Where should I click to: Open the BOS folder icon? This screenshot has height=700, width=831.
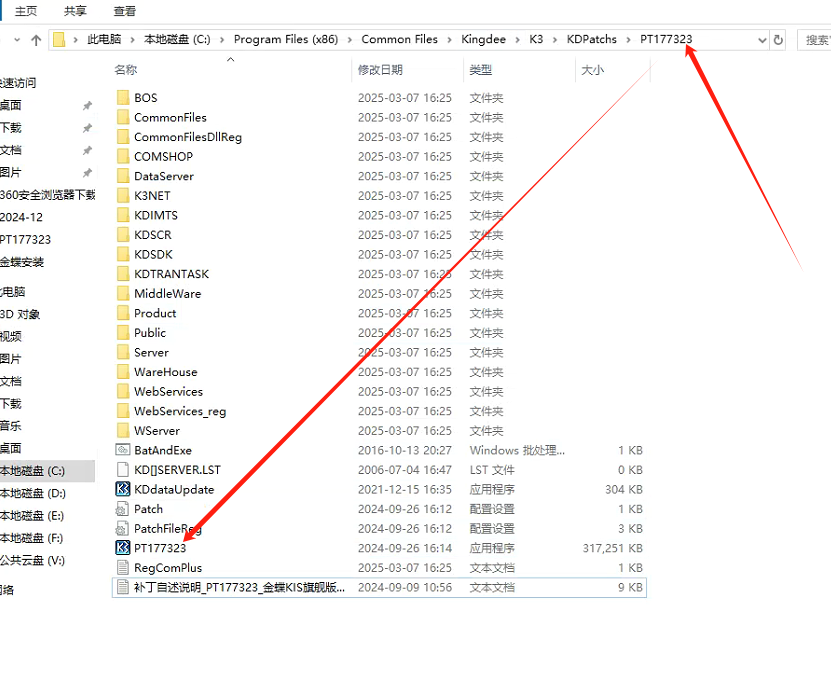[123, 98]
